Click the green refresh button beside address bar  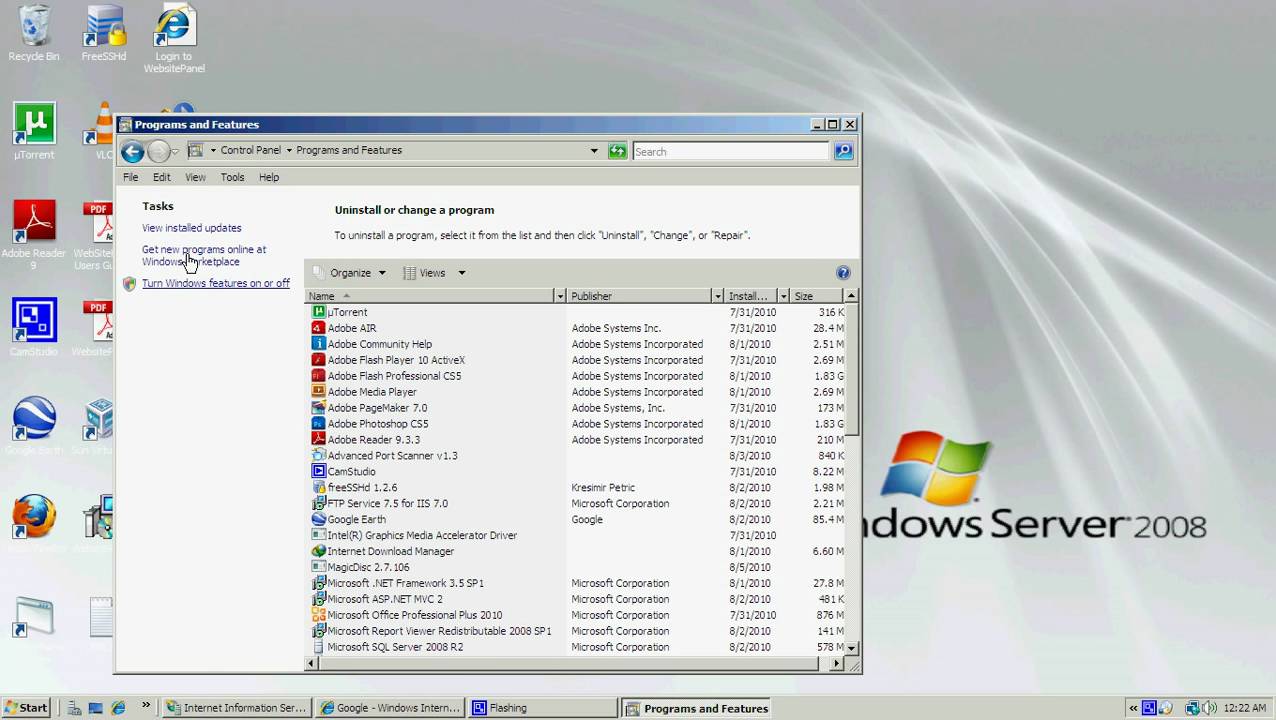click(x=617, y=151)
